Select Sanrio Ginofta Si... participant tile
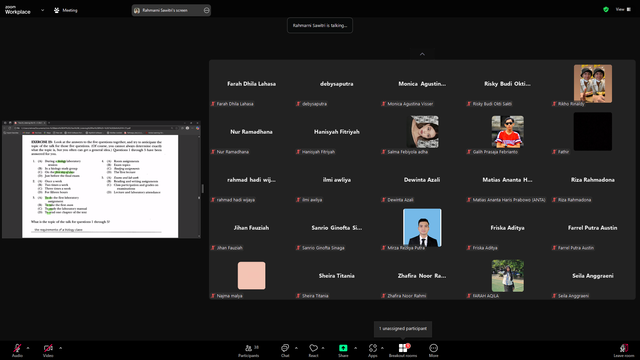Screen dimensions: 640x360 click(337, 228)
